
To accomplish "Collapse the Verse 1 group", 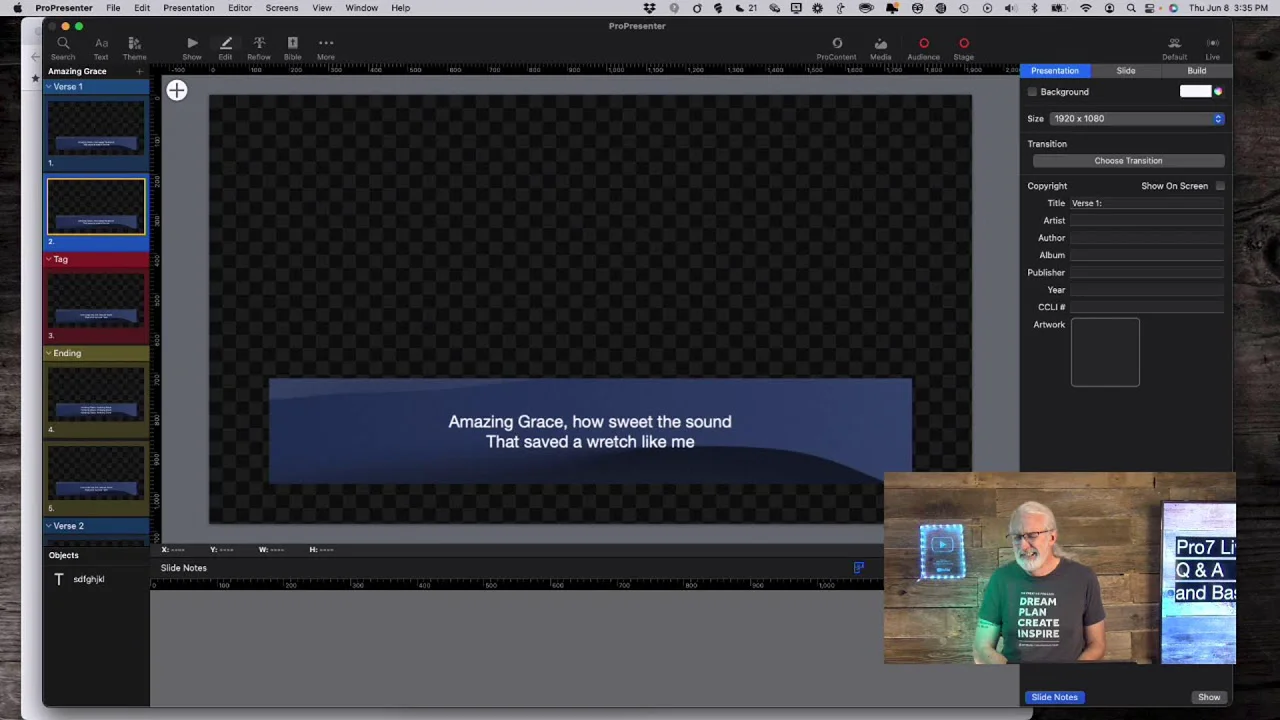I will (x=48, y=87).
